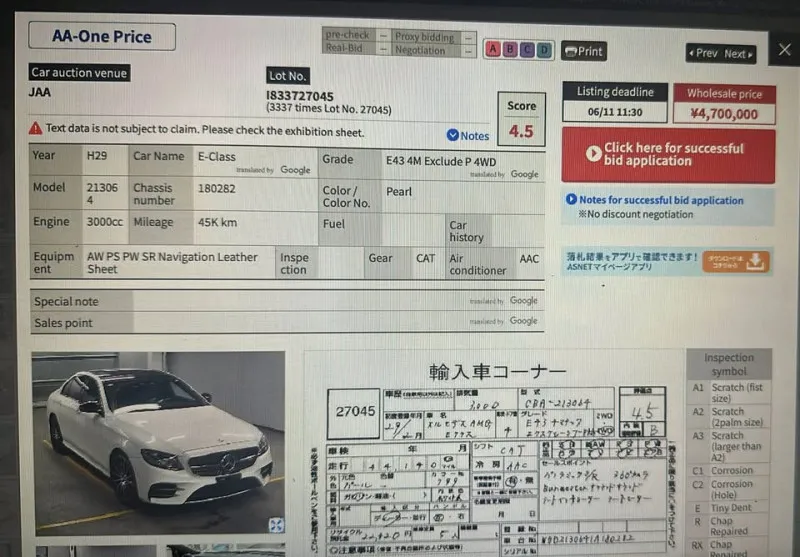Viewport: 800px width, 557px height.
Task: Go to the Prev lot
Action: 703,54
